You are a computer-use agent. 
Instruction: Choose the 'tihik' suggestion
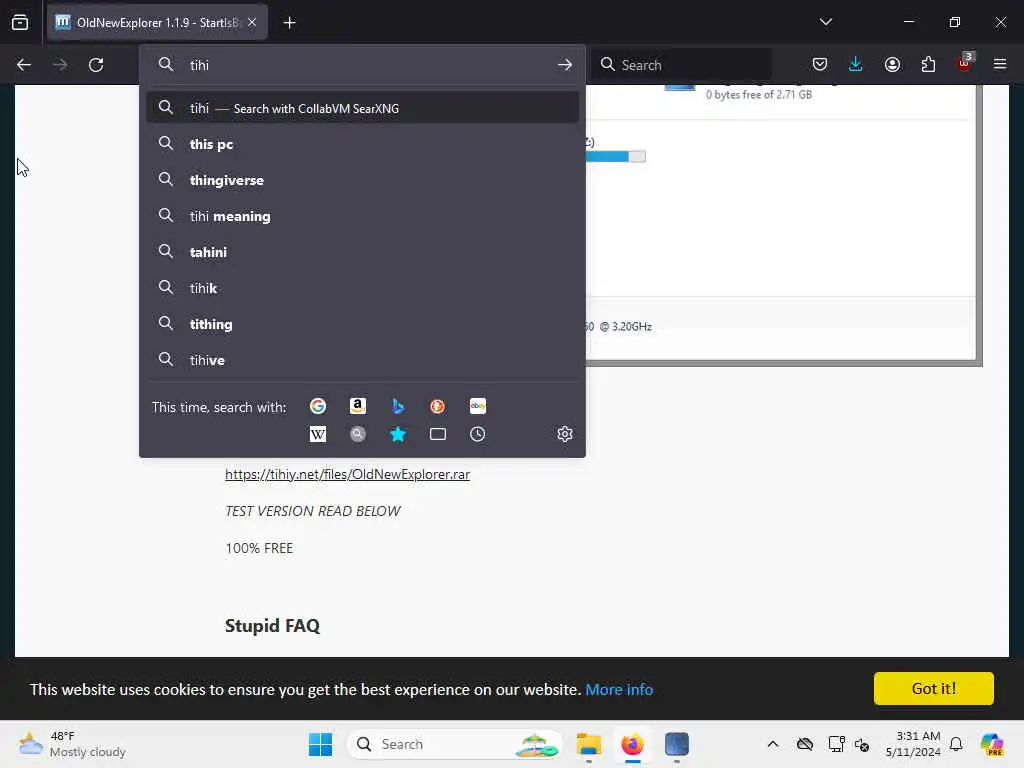pos(362,287)
